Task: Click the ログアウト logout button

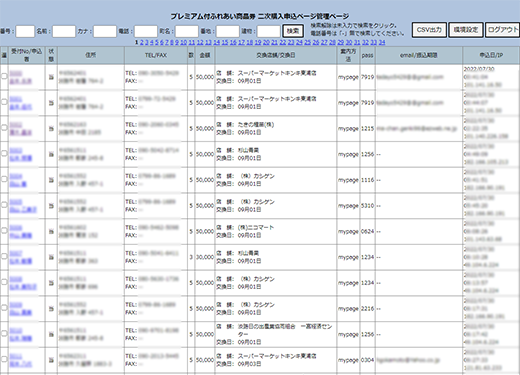Action: click(x=503, y=30)
